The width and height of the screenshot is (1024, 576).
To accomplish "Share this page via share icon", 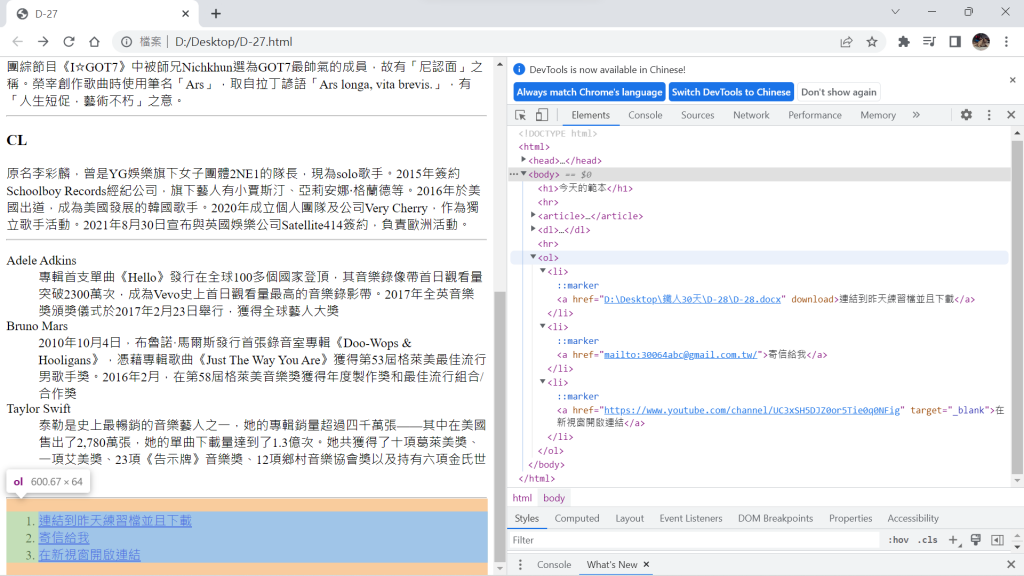I will click(x=846, y=42).
